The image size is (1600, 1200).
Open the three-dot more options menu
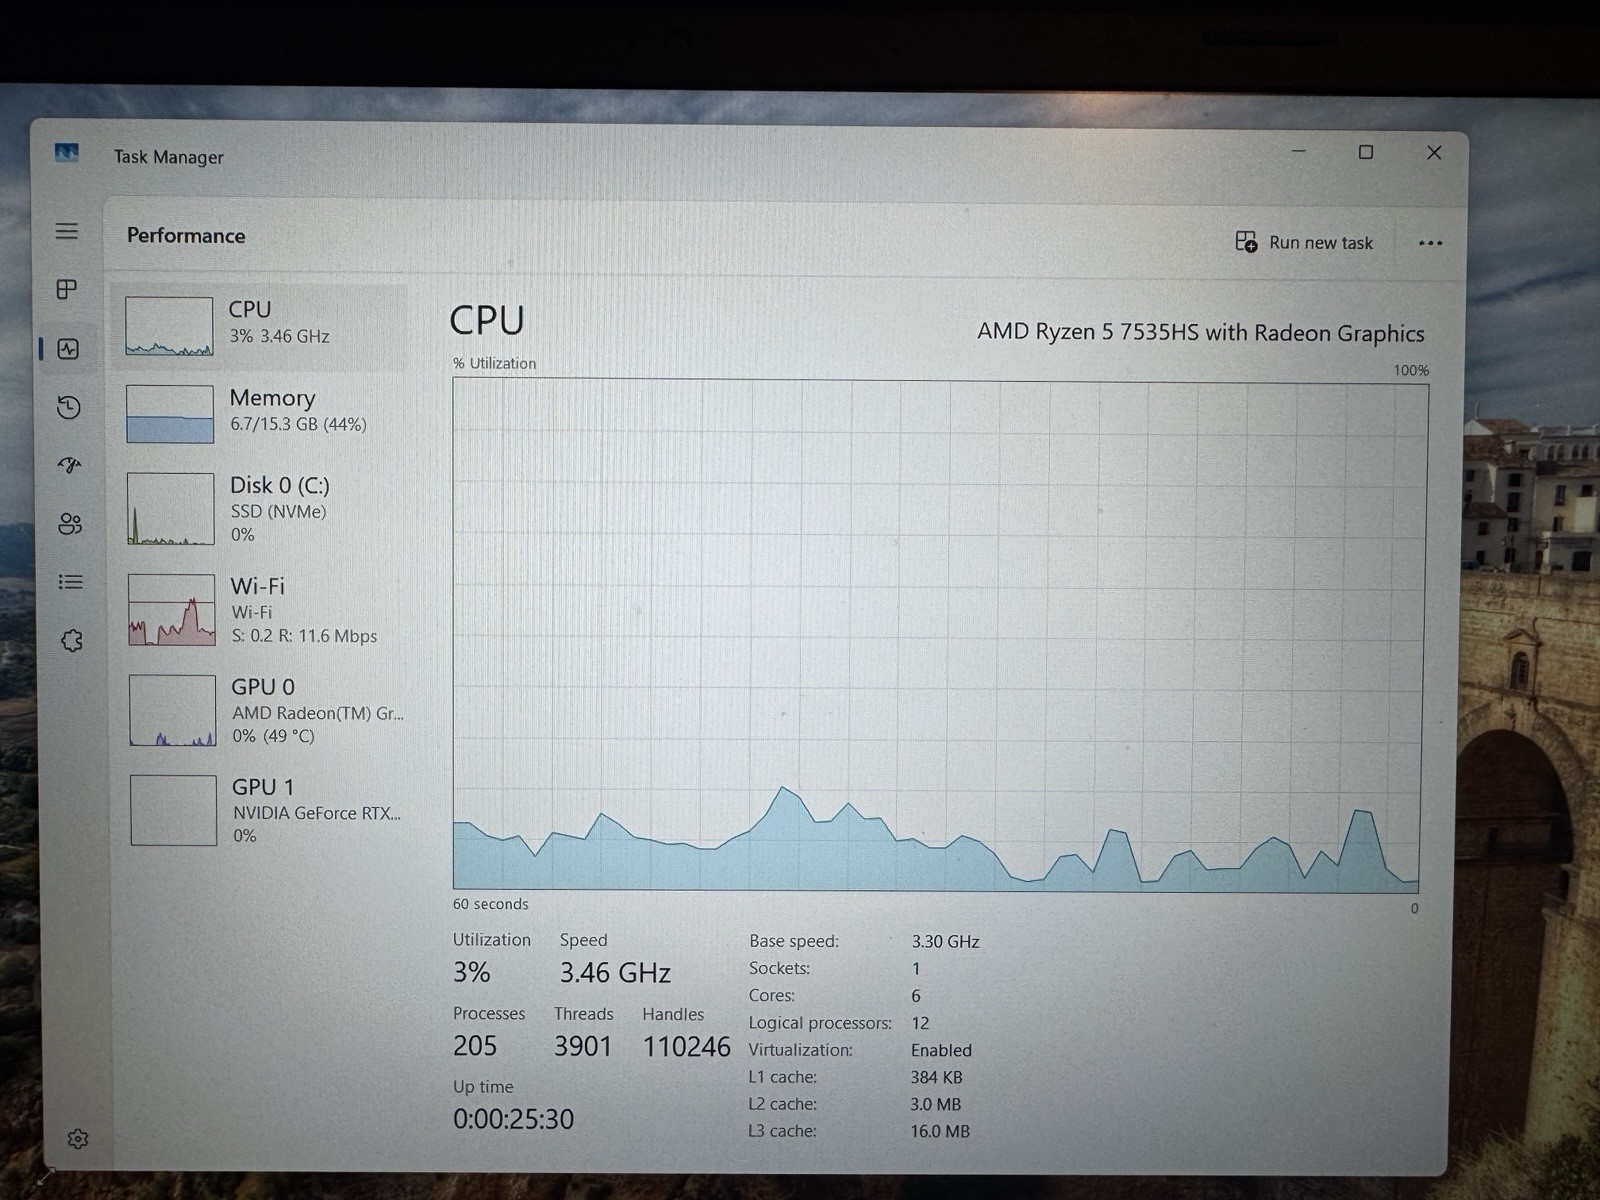(x=1430, y=243)
